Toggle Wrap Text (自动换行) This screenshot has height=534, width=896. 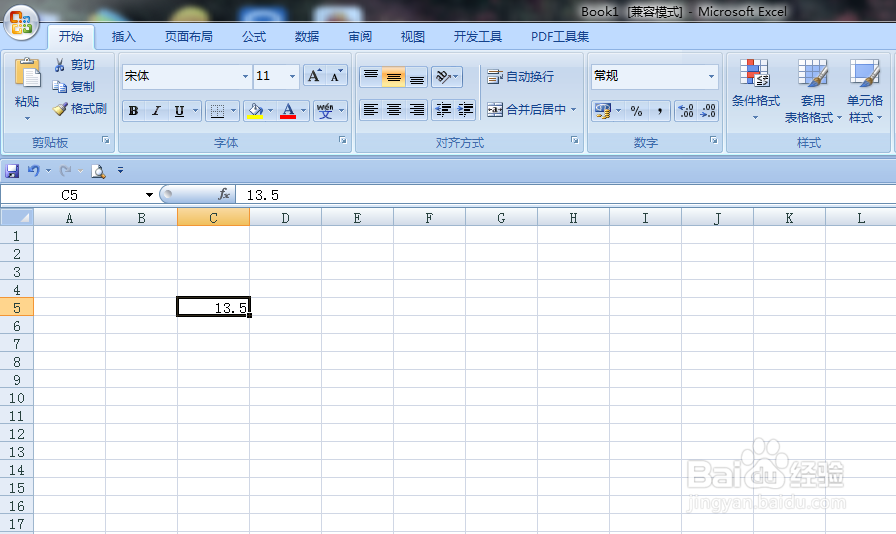click(521, 77)
